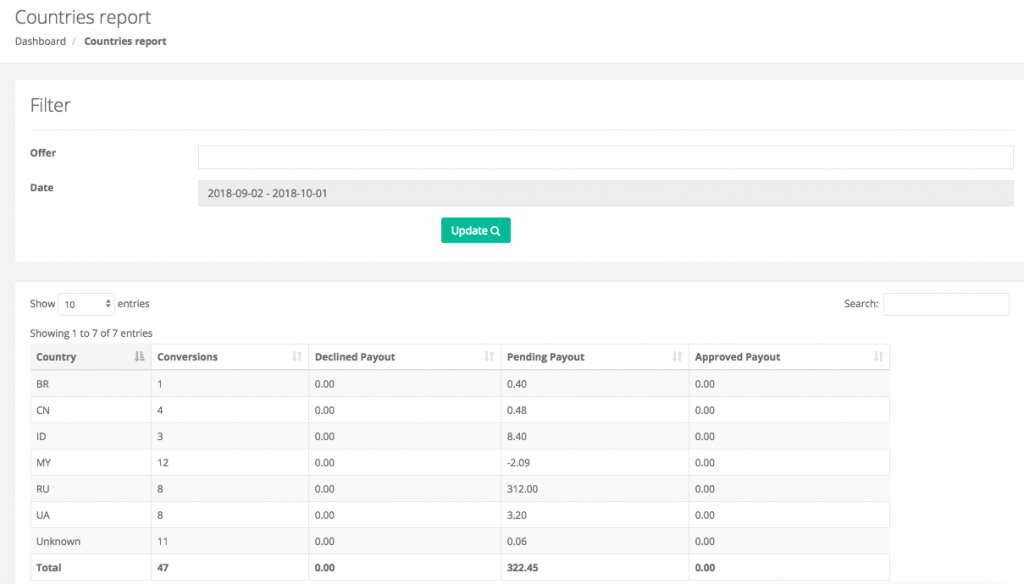Focus the table Search box
This screenshot has height=584, width=1024.
[x=945, y=304]
